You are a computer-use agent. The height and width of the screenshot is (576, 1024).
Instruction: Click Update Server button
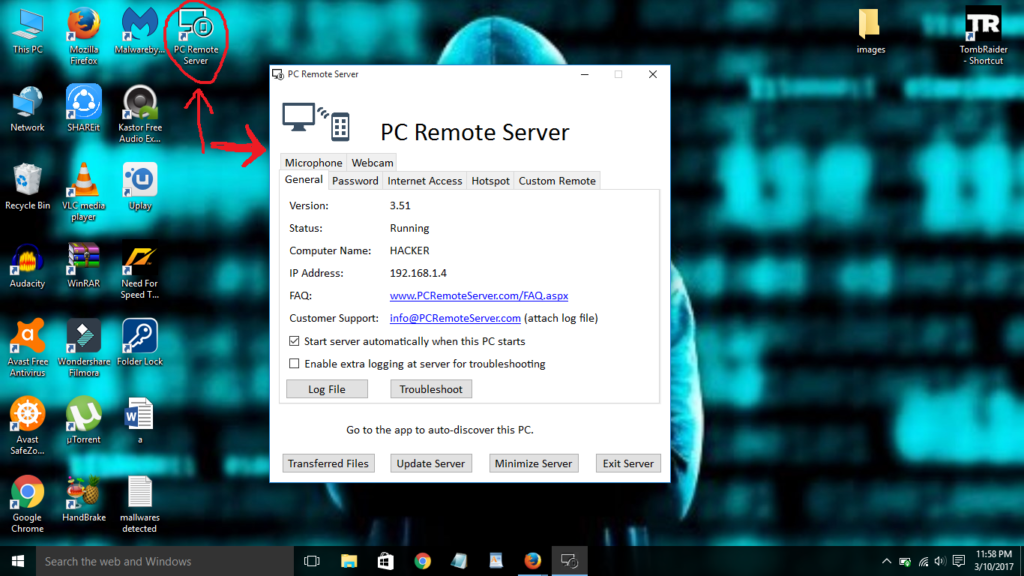[430, 464]
